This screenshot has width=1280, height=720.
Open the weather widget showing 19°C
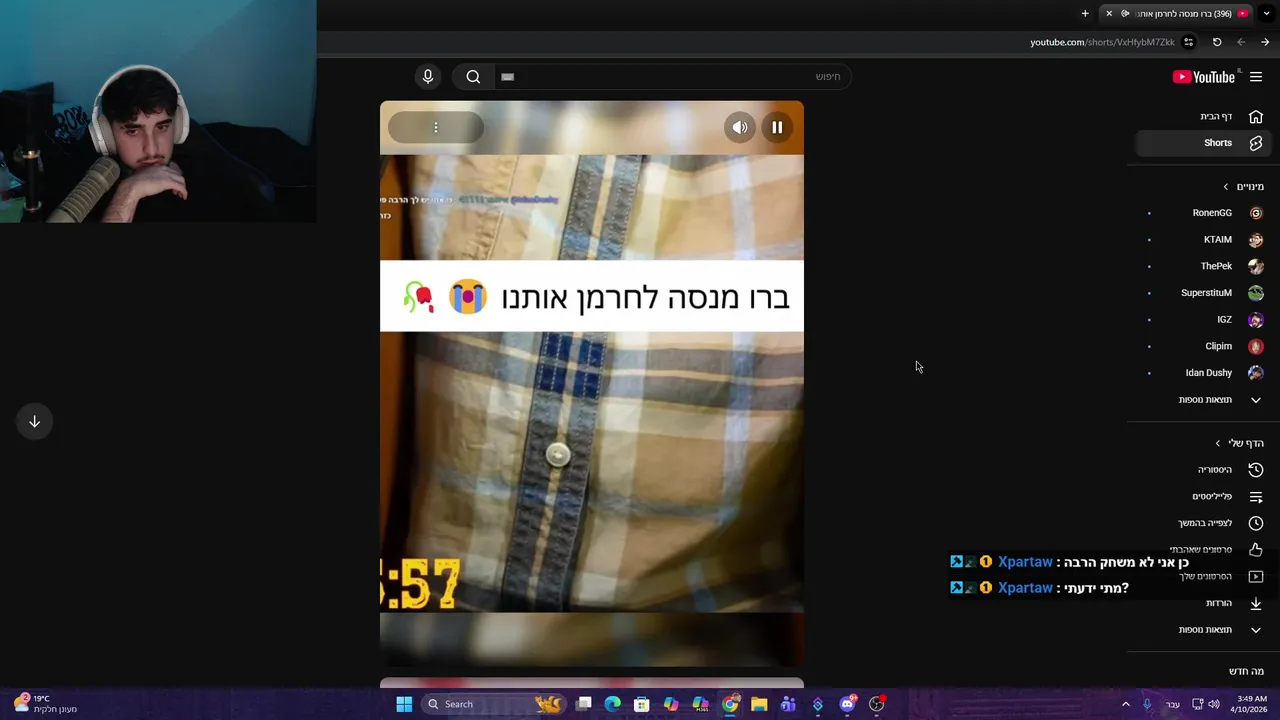44,704
